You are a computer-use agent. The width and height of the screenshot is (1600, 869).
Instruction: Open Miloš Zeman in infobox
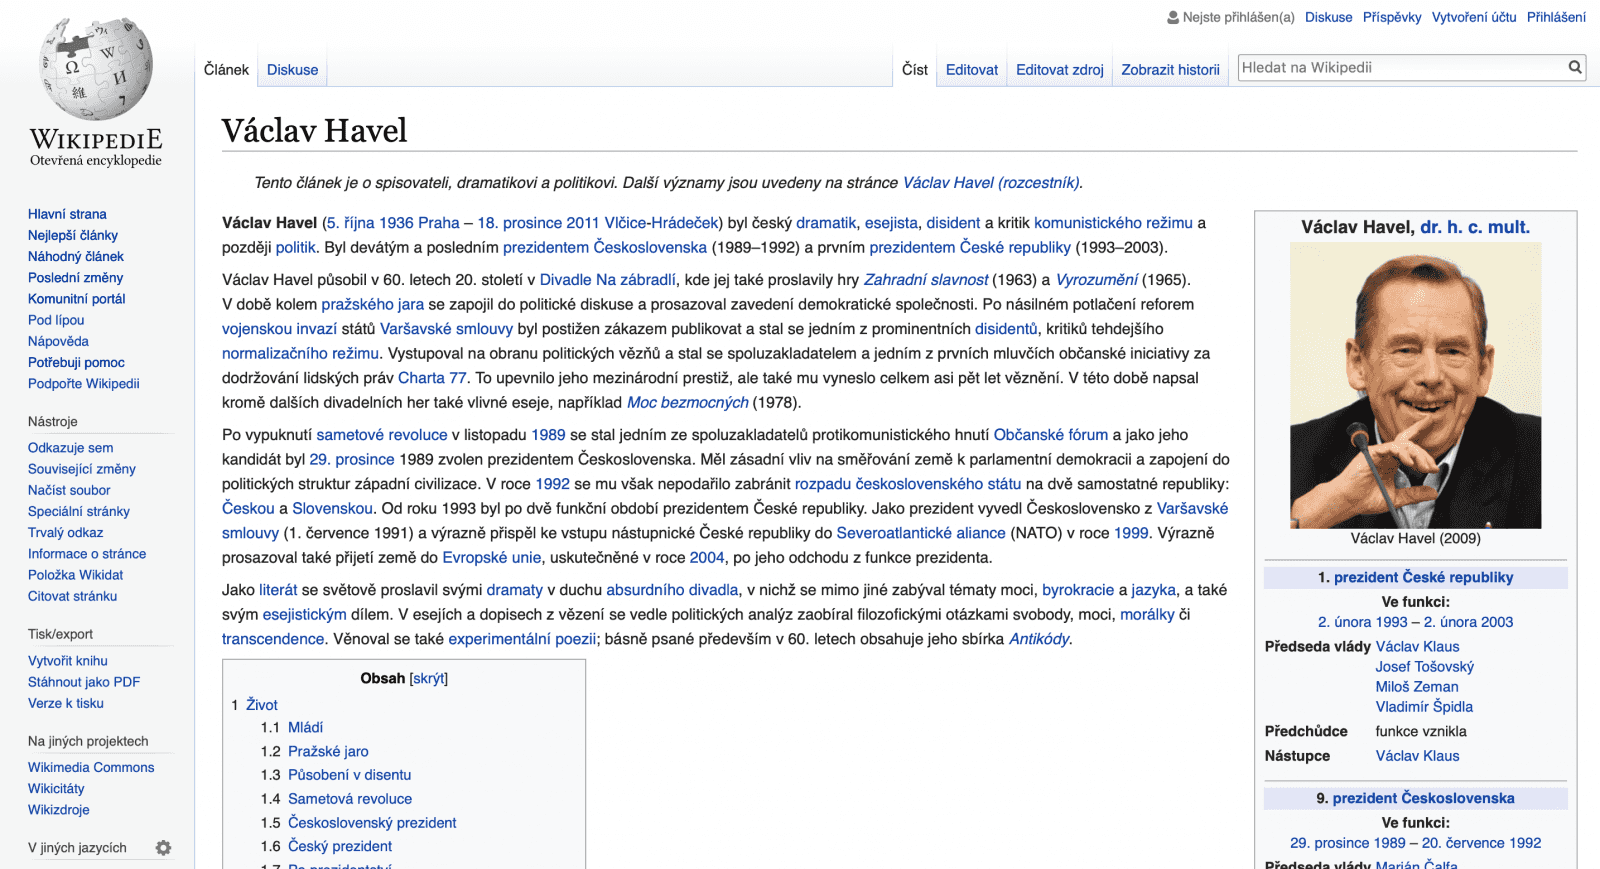coord(1417,687)
